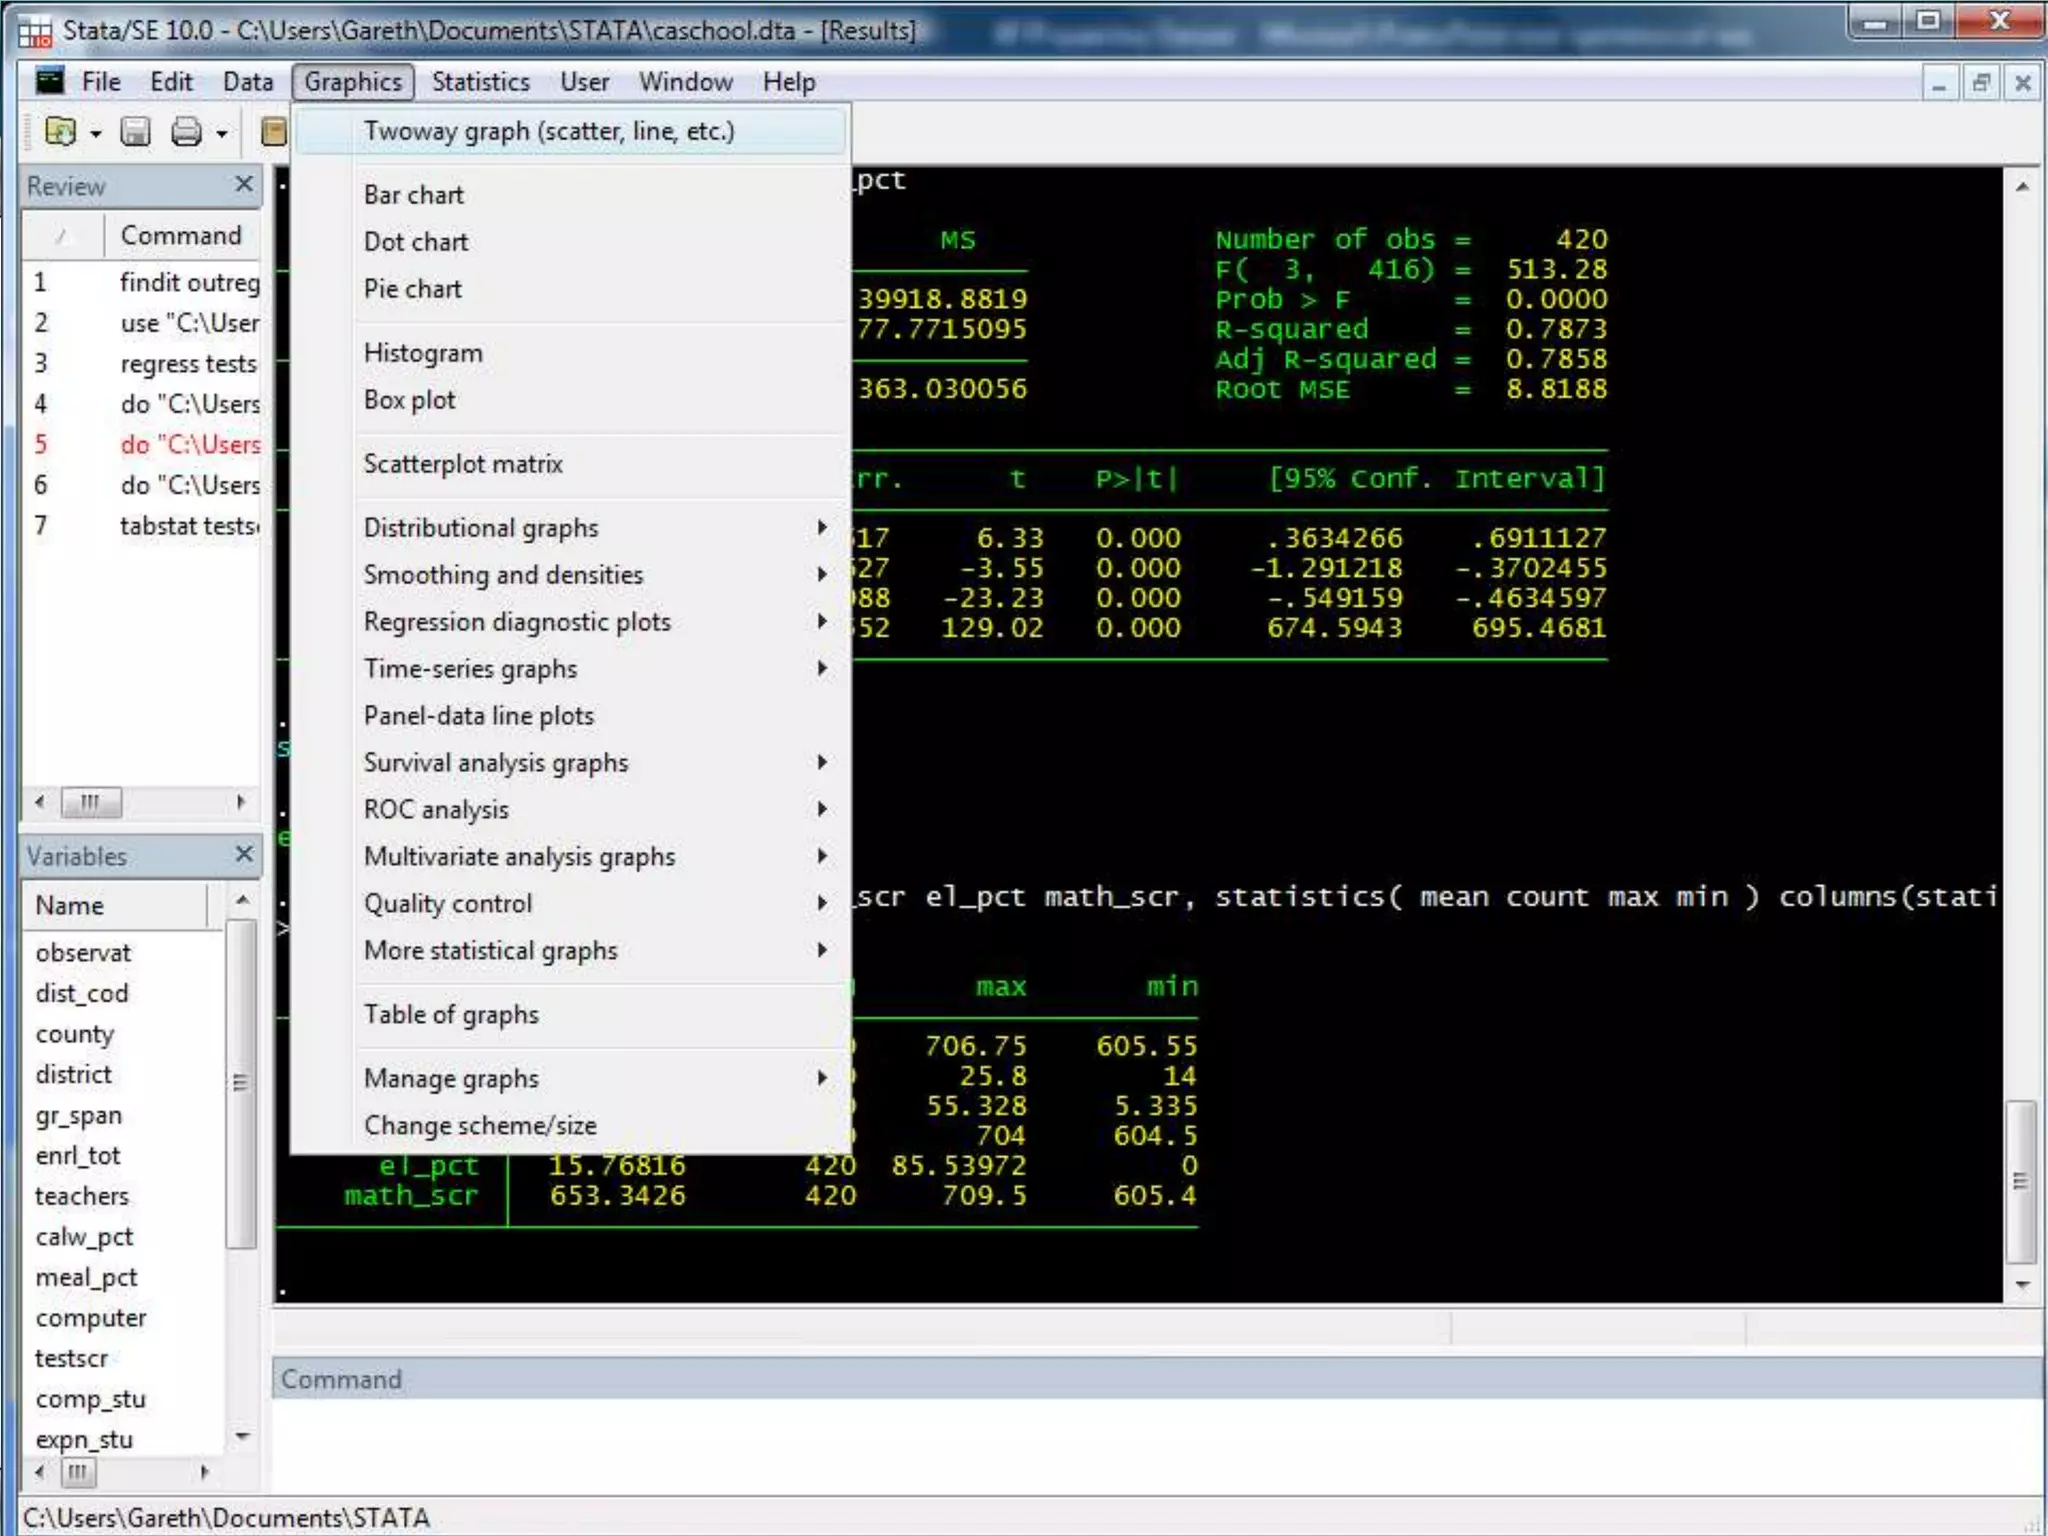Select testscr variable in Variables list
Viewport: 2048px width, 1536px height.
tap(71, 1358)
